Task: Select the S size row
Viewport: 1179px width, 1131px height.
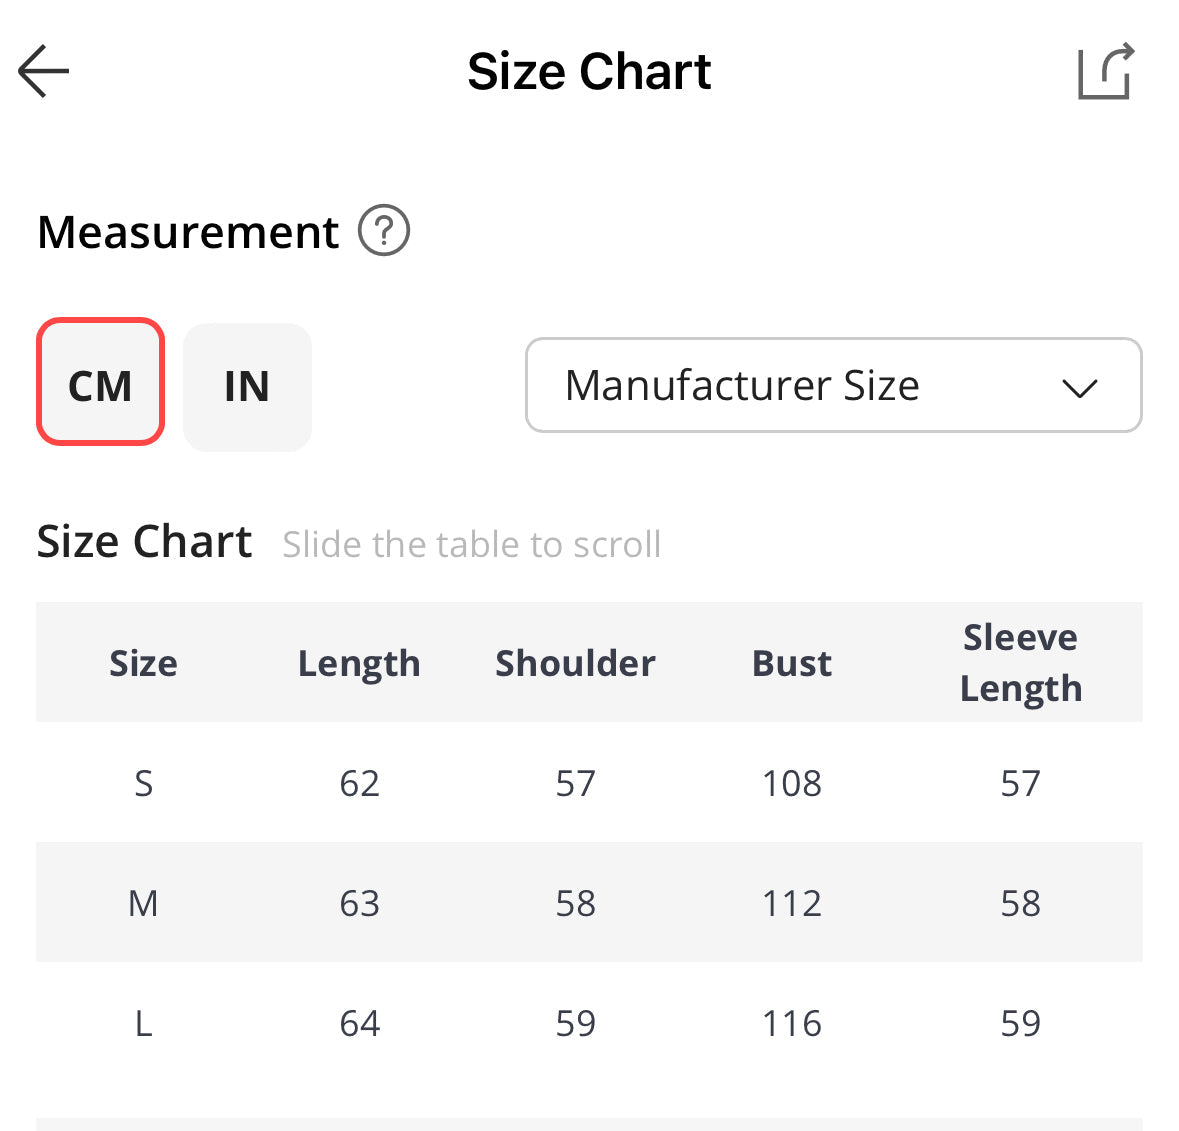Action: [143, 783]
